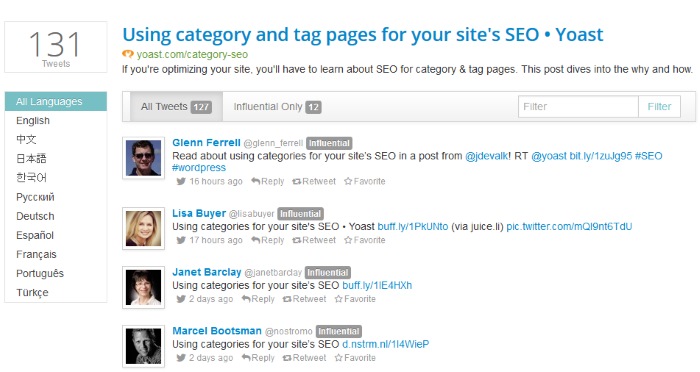Click the Yoast favicon next to yoast.com URL
This screenshot has height=372, width=700.
click(x=128, y=54)
